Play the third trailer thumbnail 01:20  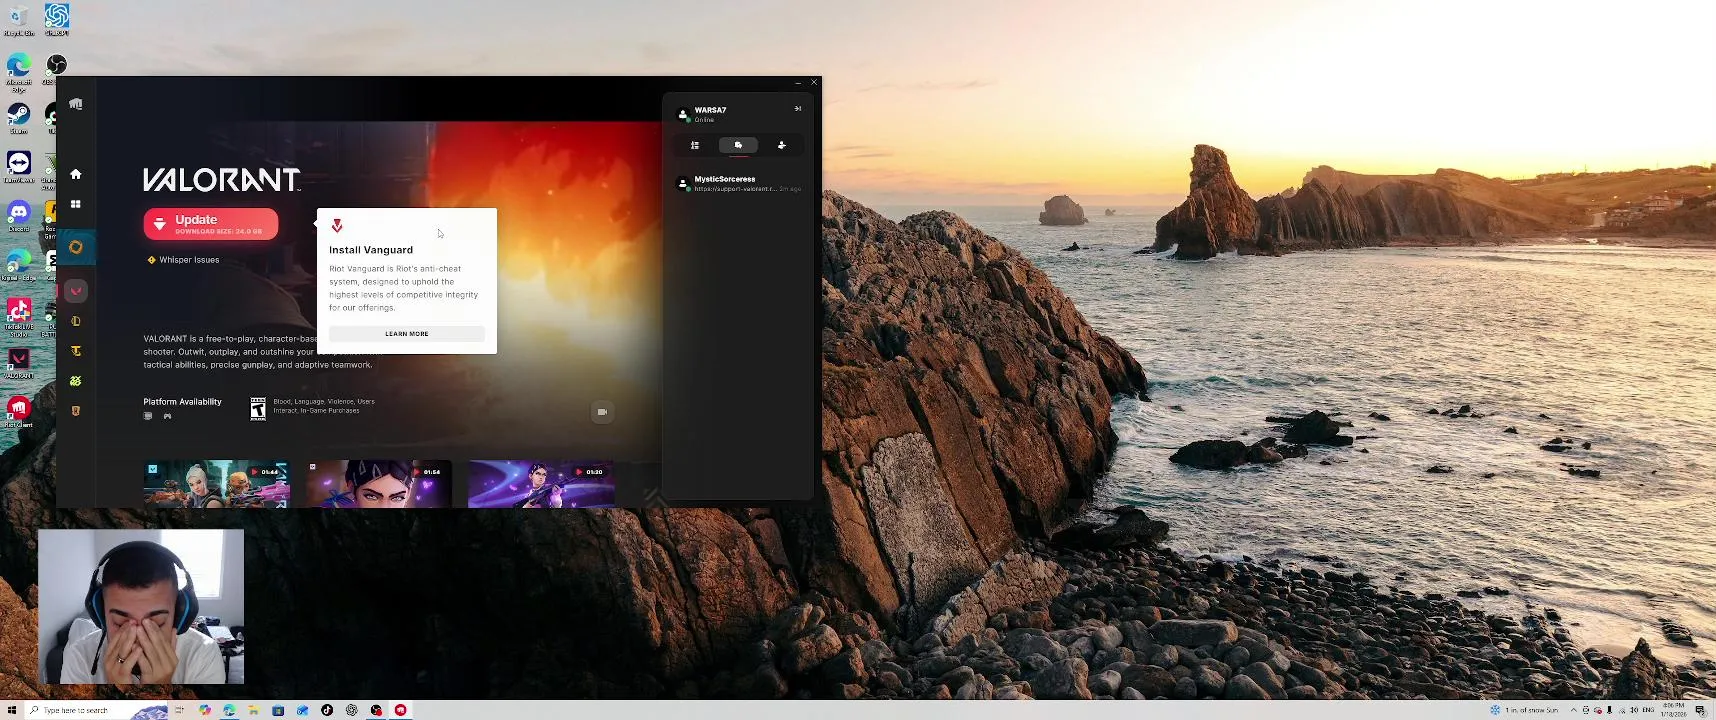(541, 484)
